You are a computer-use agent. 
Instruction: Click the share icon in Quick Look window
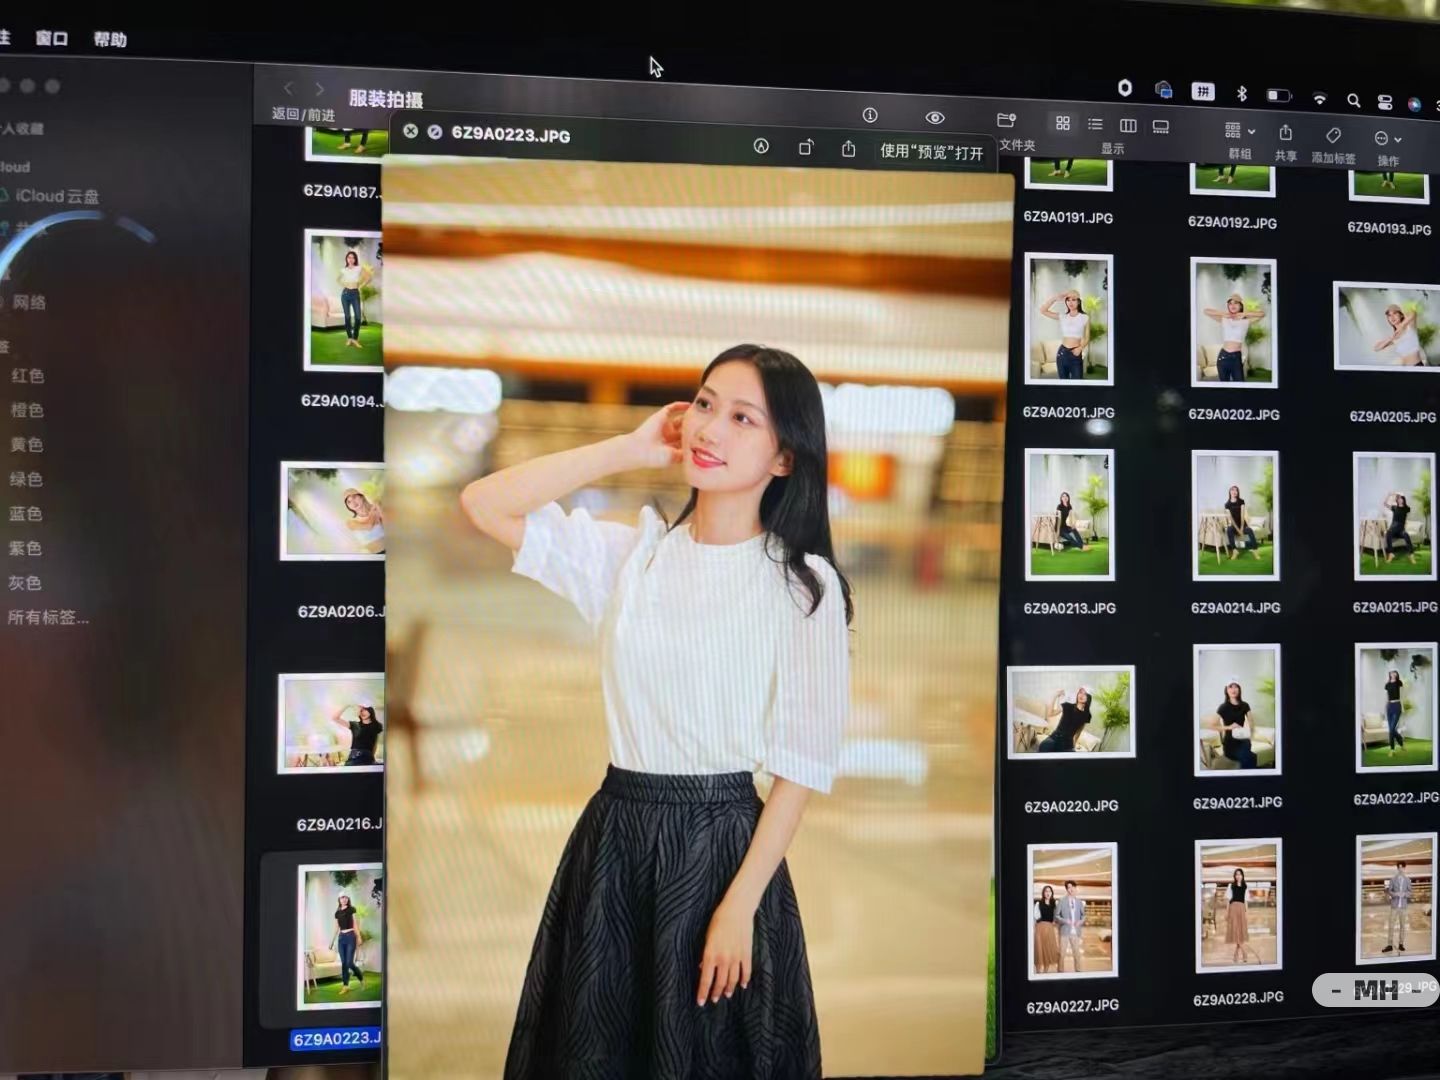pyautogui.click(x=848, y=148)
